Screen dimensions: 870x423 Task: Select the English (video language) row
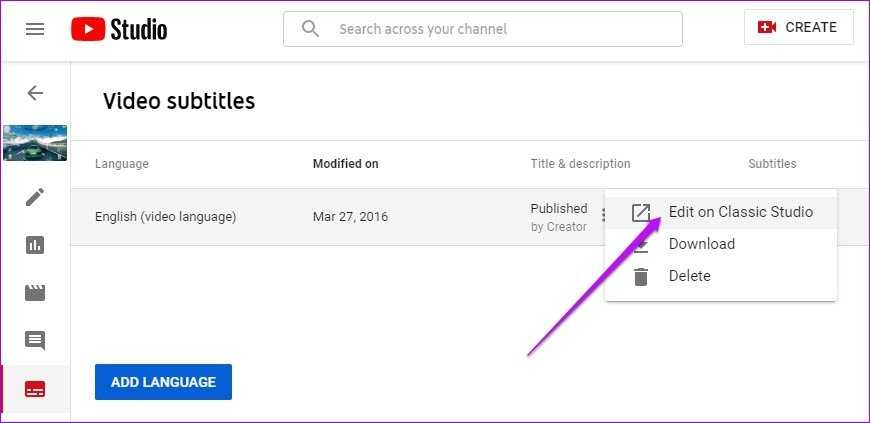click(x=165, y=216)
